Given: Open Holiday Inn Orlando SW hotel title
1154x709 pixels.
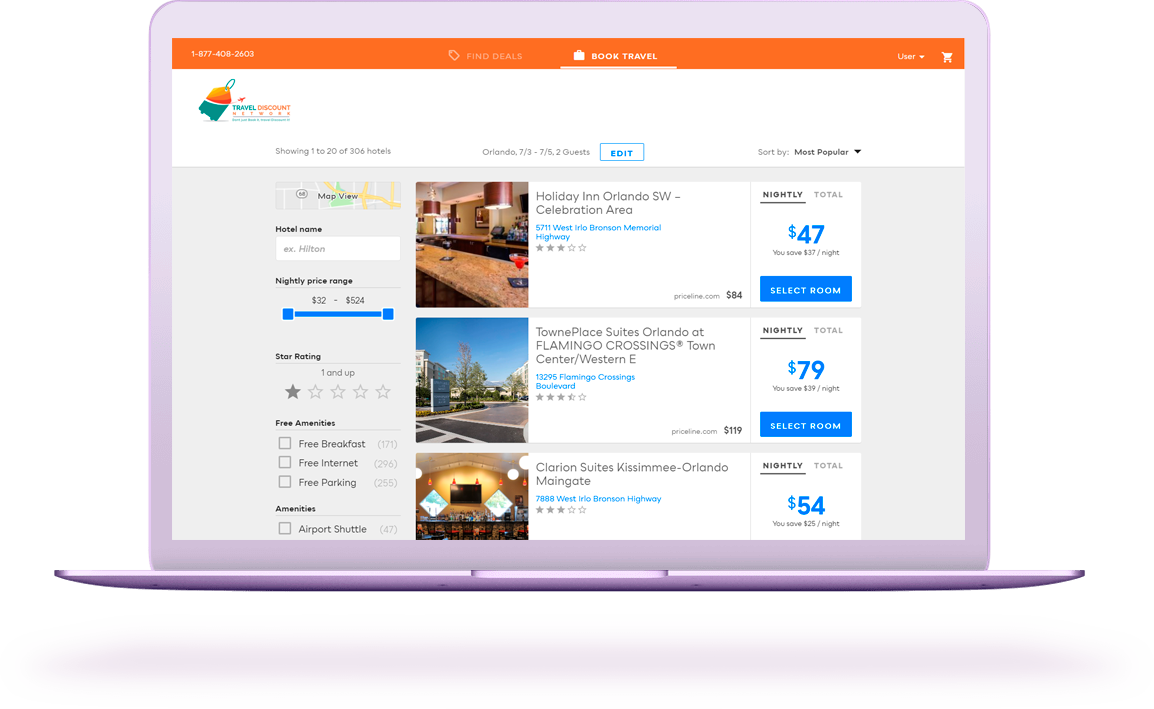Looking at the screenshot, I should click(608, 203).
